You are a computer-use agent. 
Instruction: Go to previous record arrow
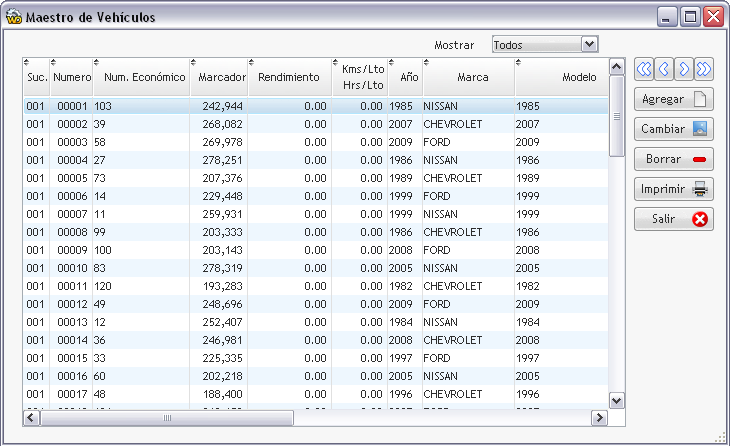664,69
